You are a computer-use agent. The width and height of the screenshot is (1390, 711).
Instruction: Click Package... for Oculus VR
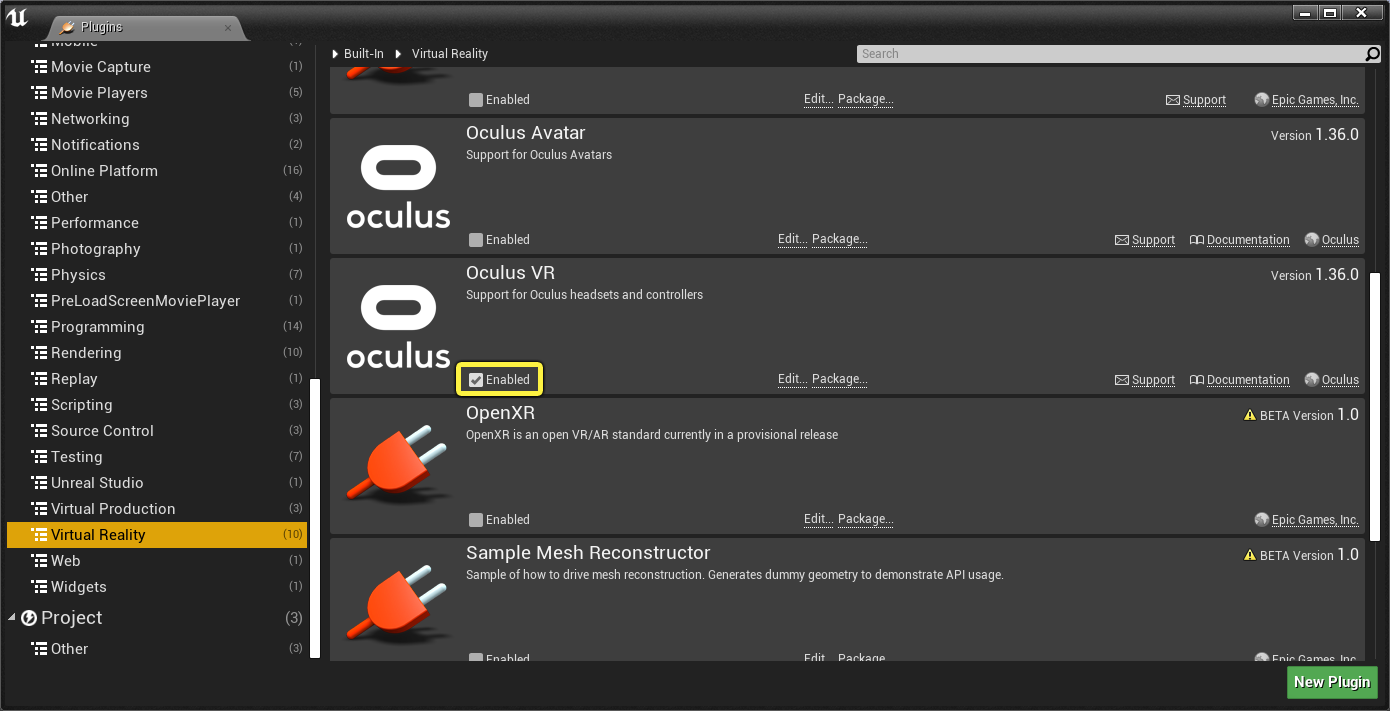839,380
